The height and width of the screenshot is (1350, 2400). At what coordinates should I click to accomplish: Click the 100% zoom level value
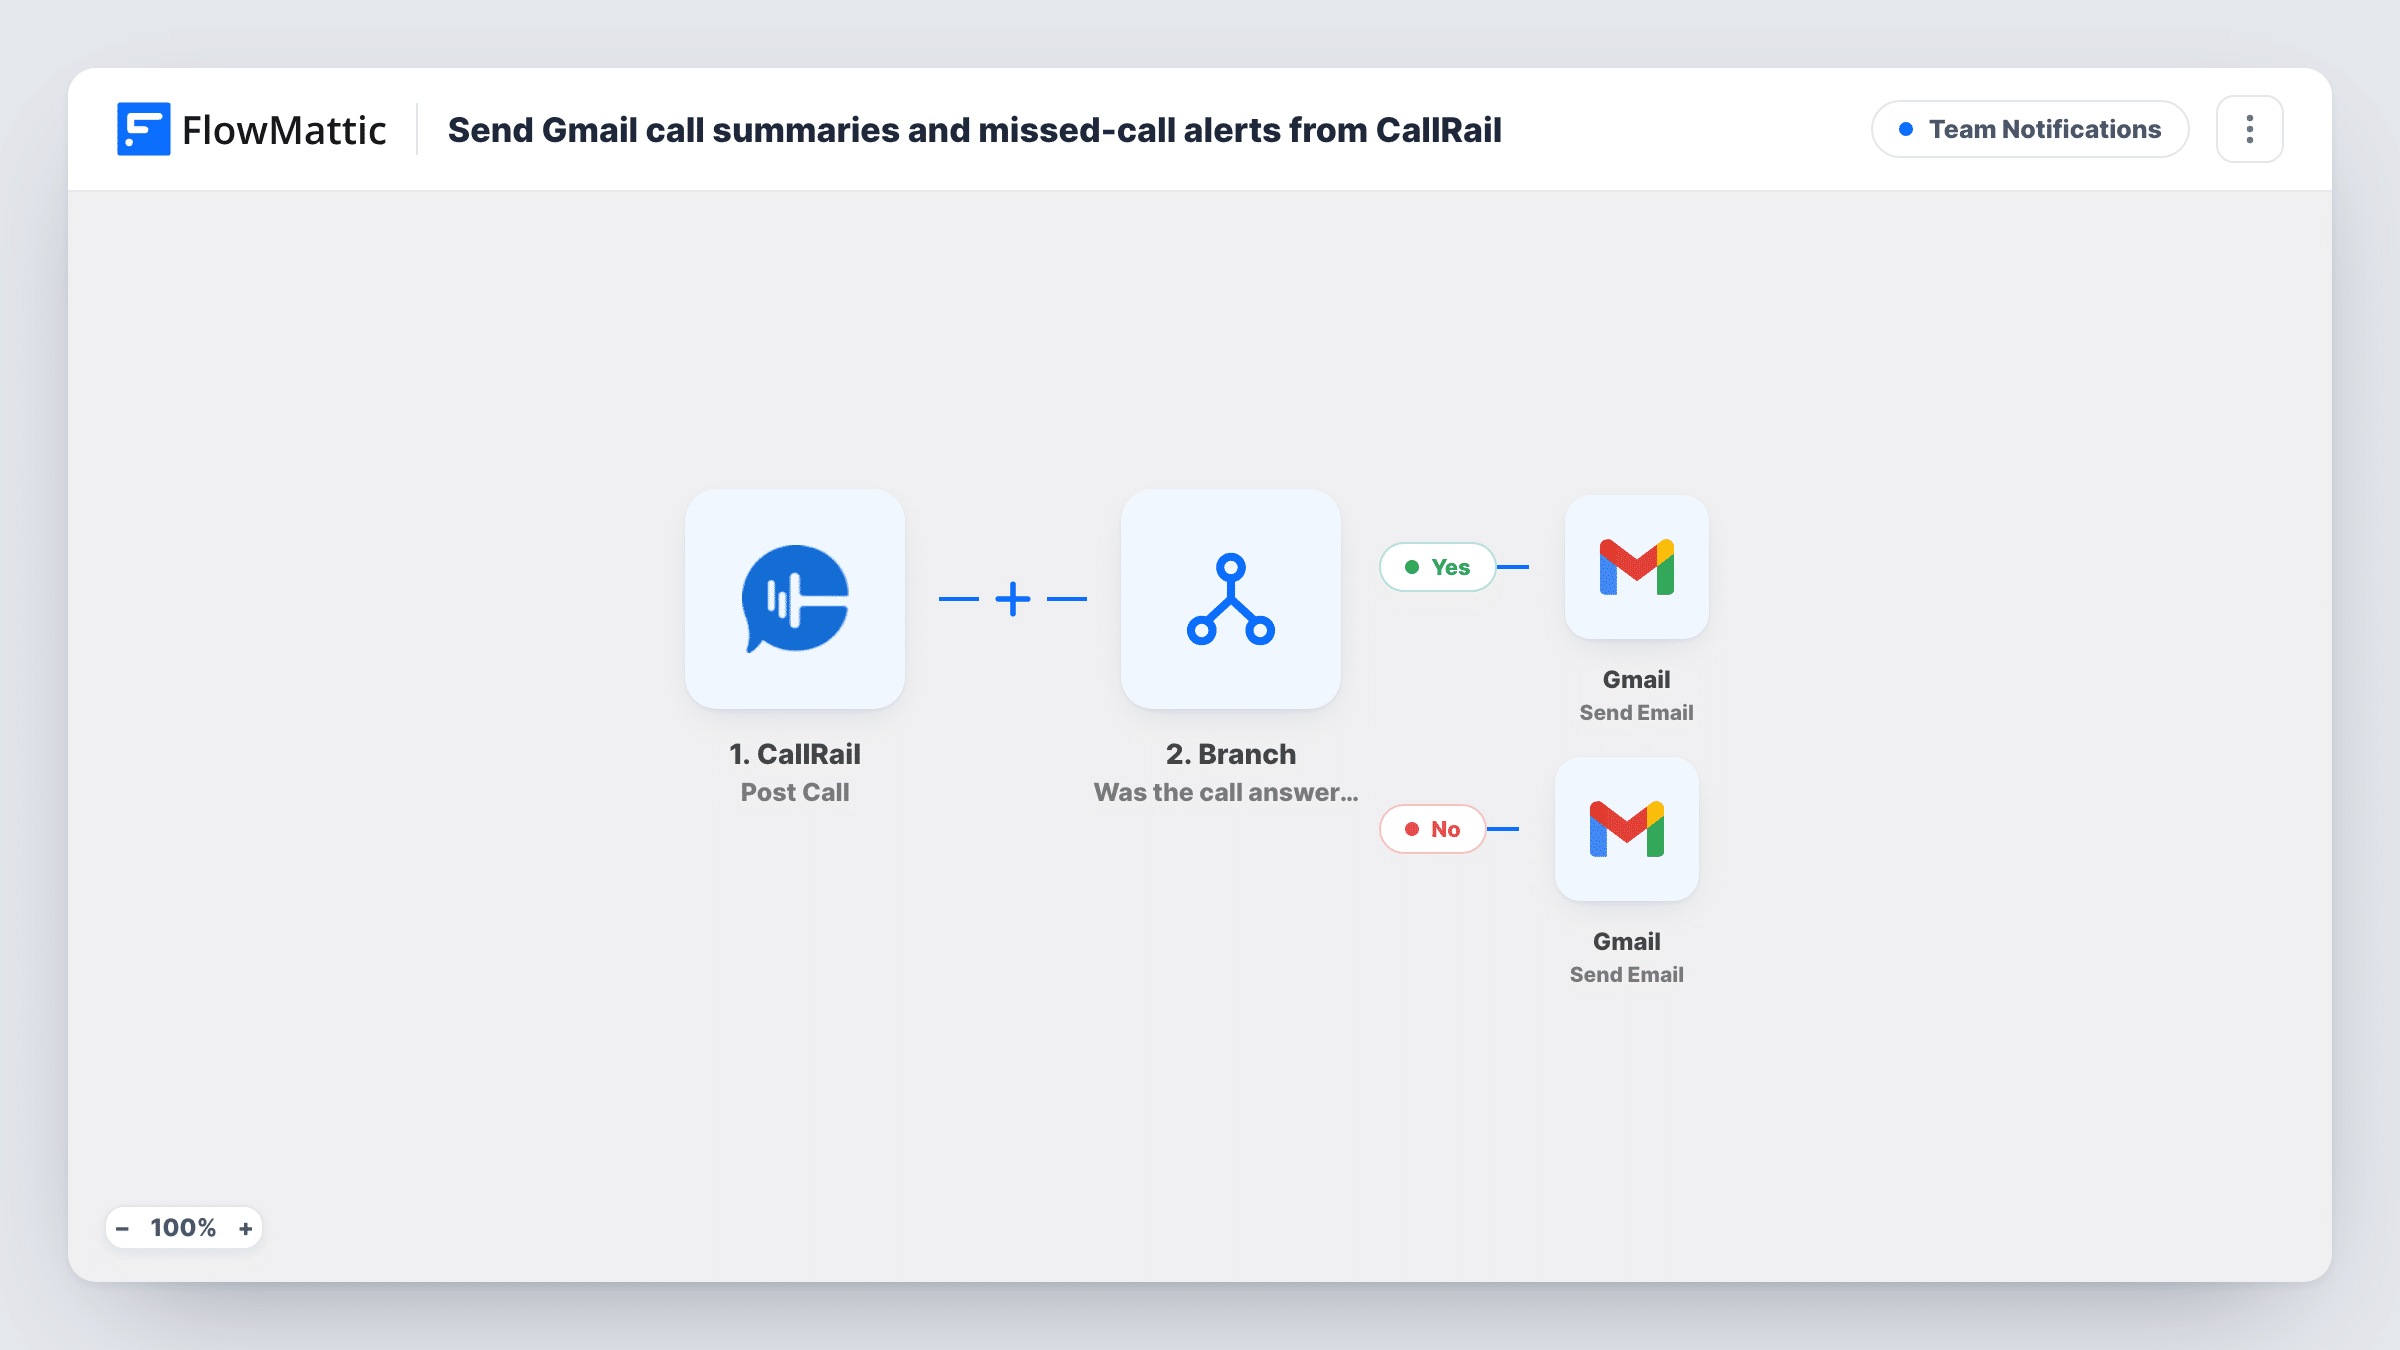pyautogui.click(x=183, y=1228)
